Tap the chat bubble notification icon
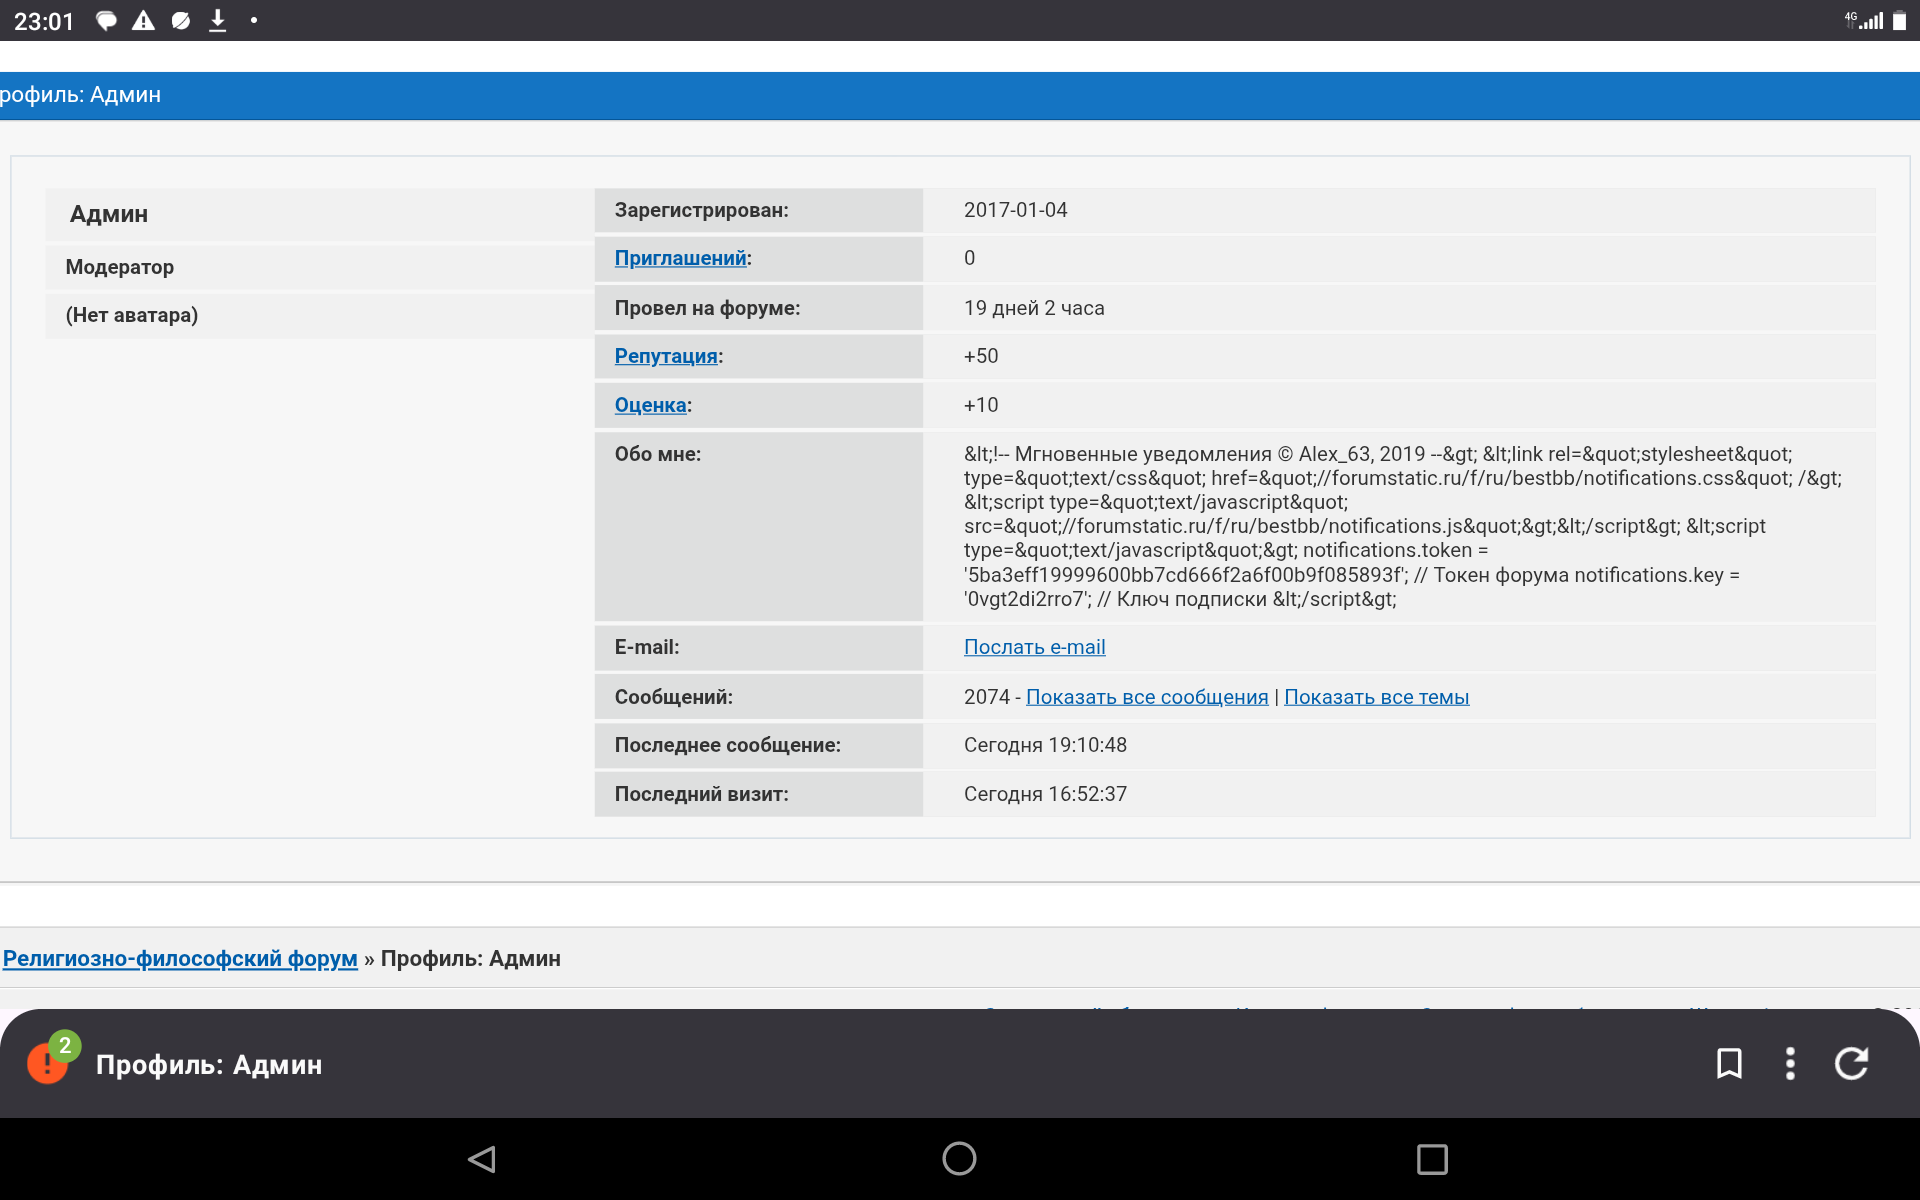1920x1200 pixels. click(x=106, y=20)
